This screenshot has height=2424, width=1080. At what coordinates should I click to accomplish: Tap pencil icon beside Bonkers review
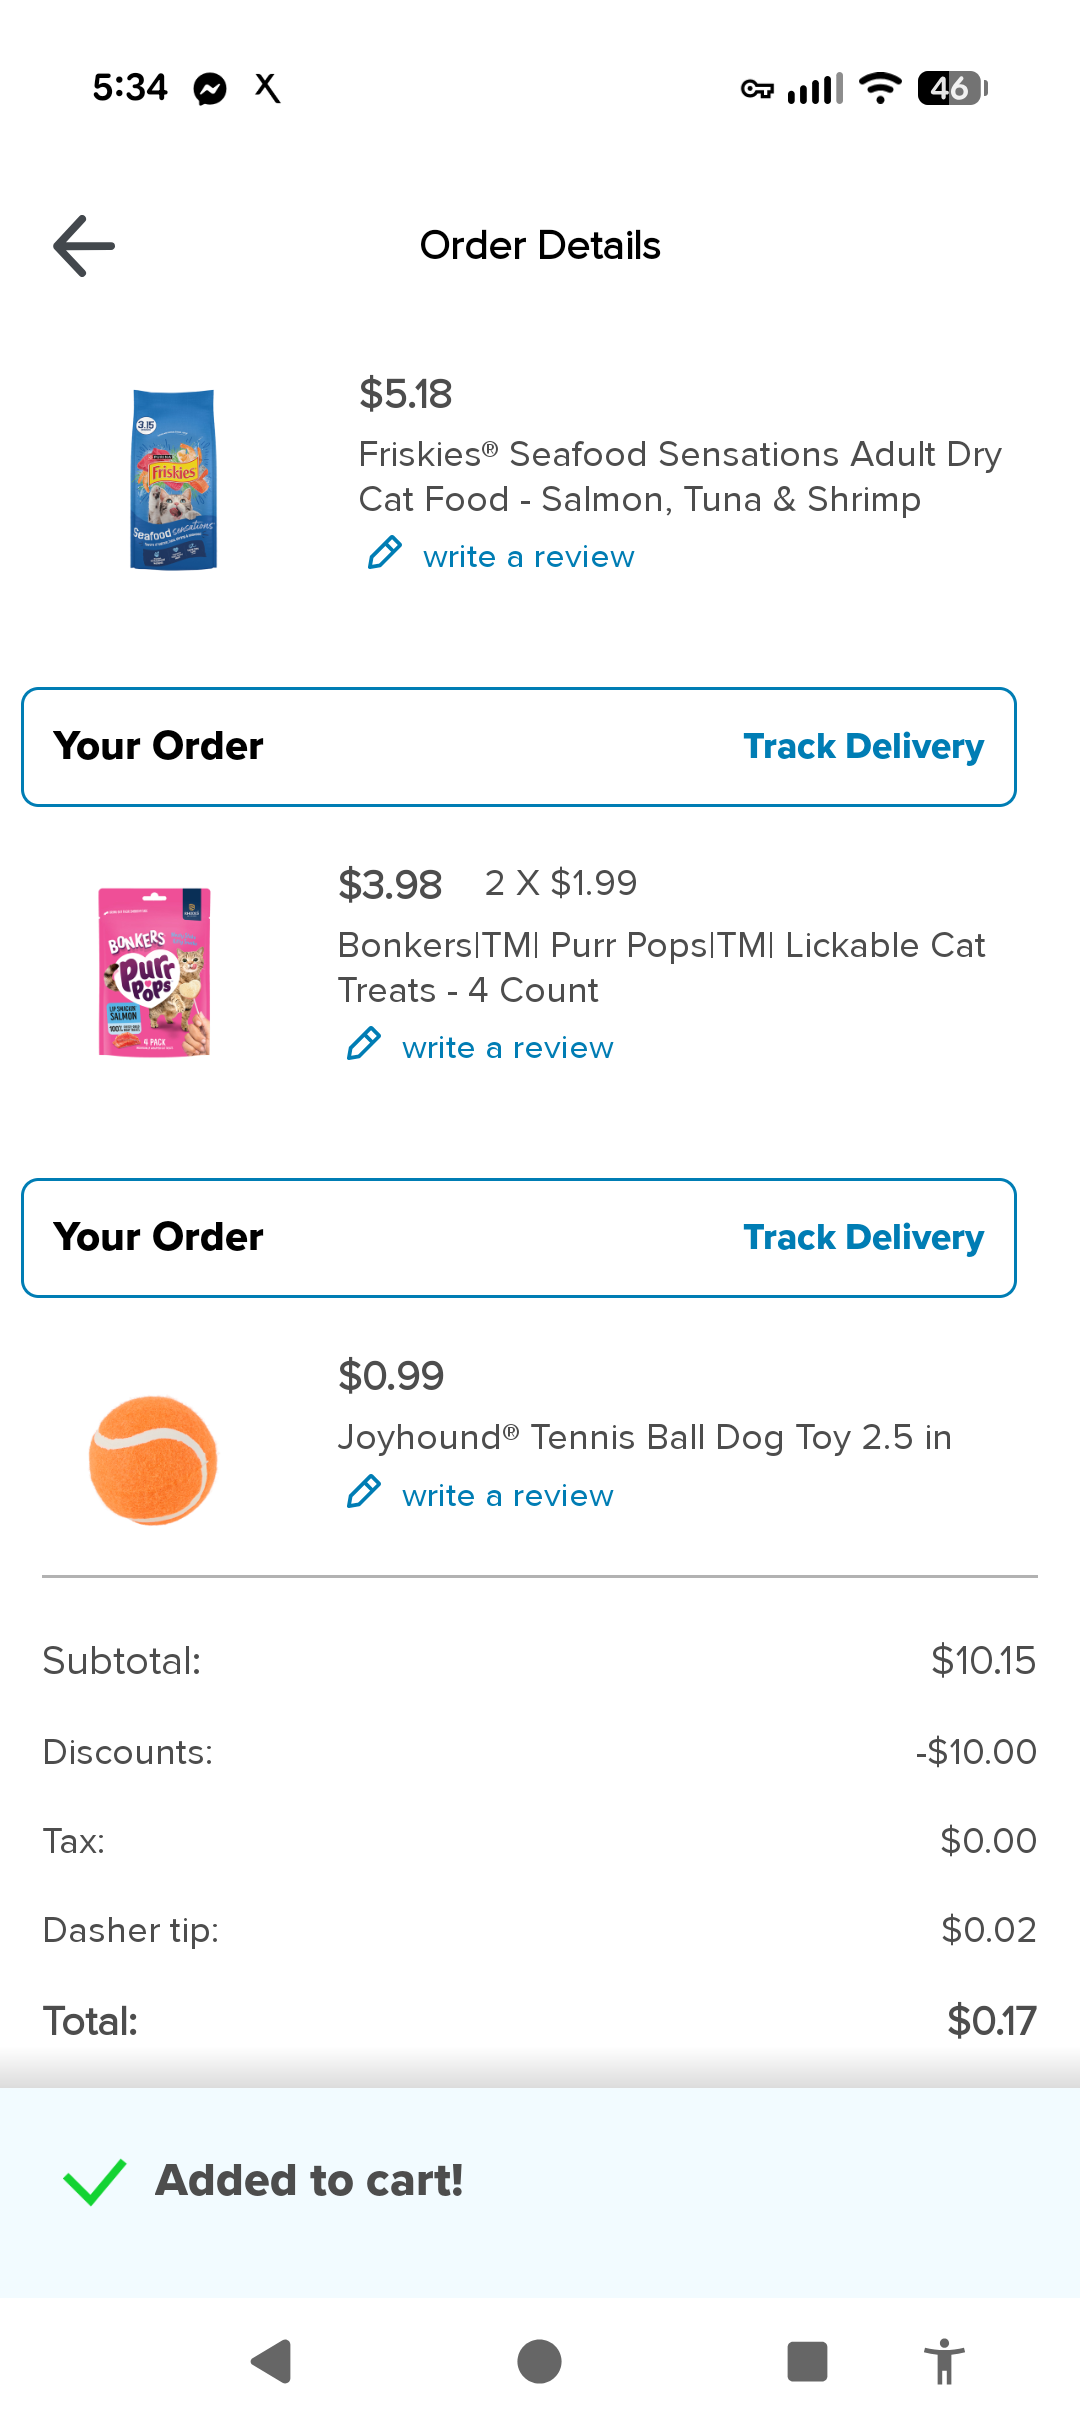(x=364, y=1044)
